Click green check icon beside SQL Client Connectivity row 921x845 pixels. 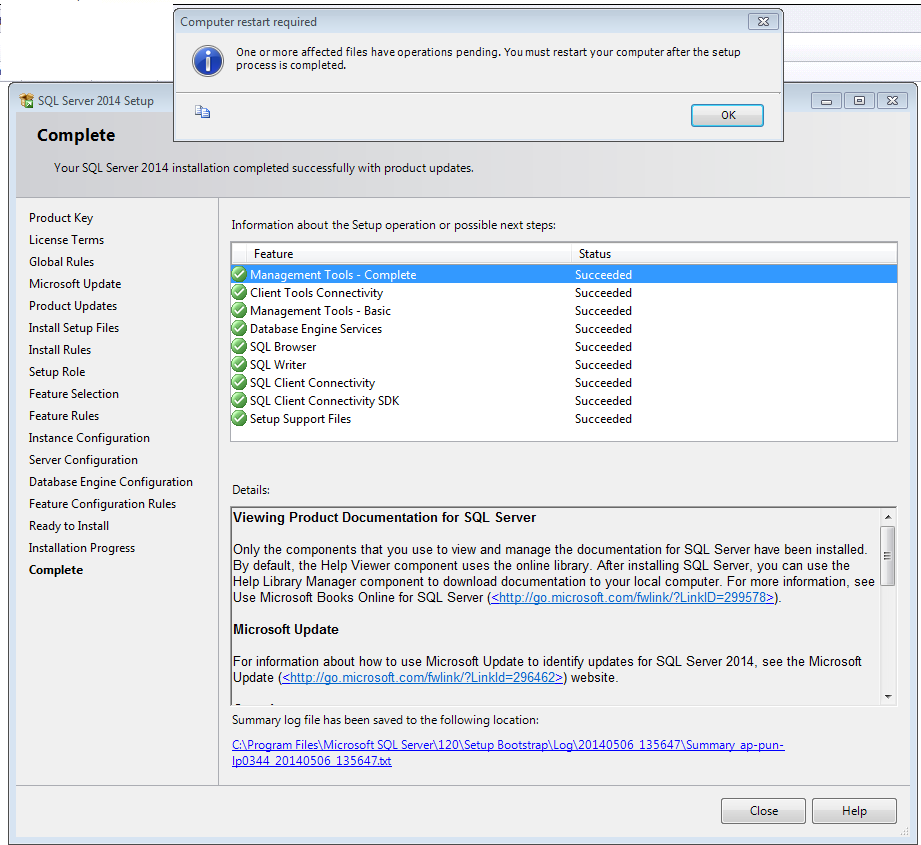point(238,382)
